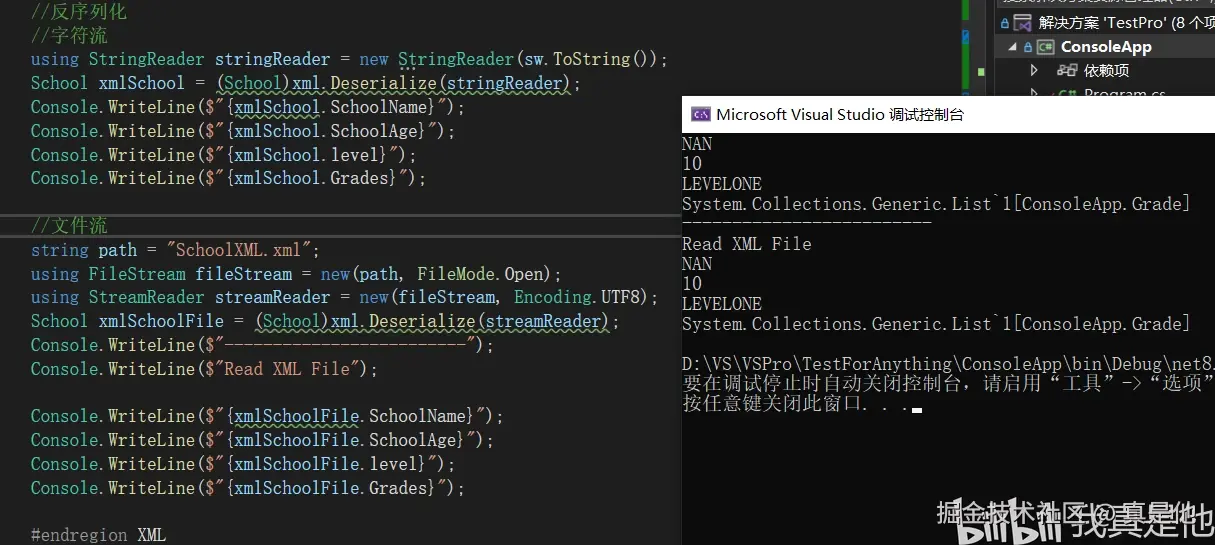Collapse the ConsoleApp project node

point(1011,47)
